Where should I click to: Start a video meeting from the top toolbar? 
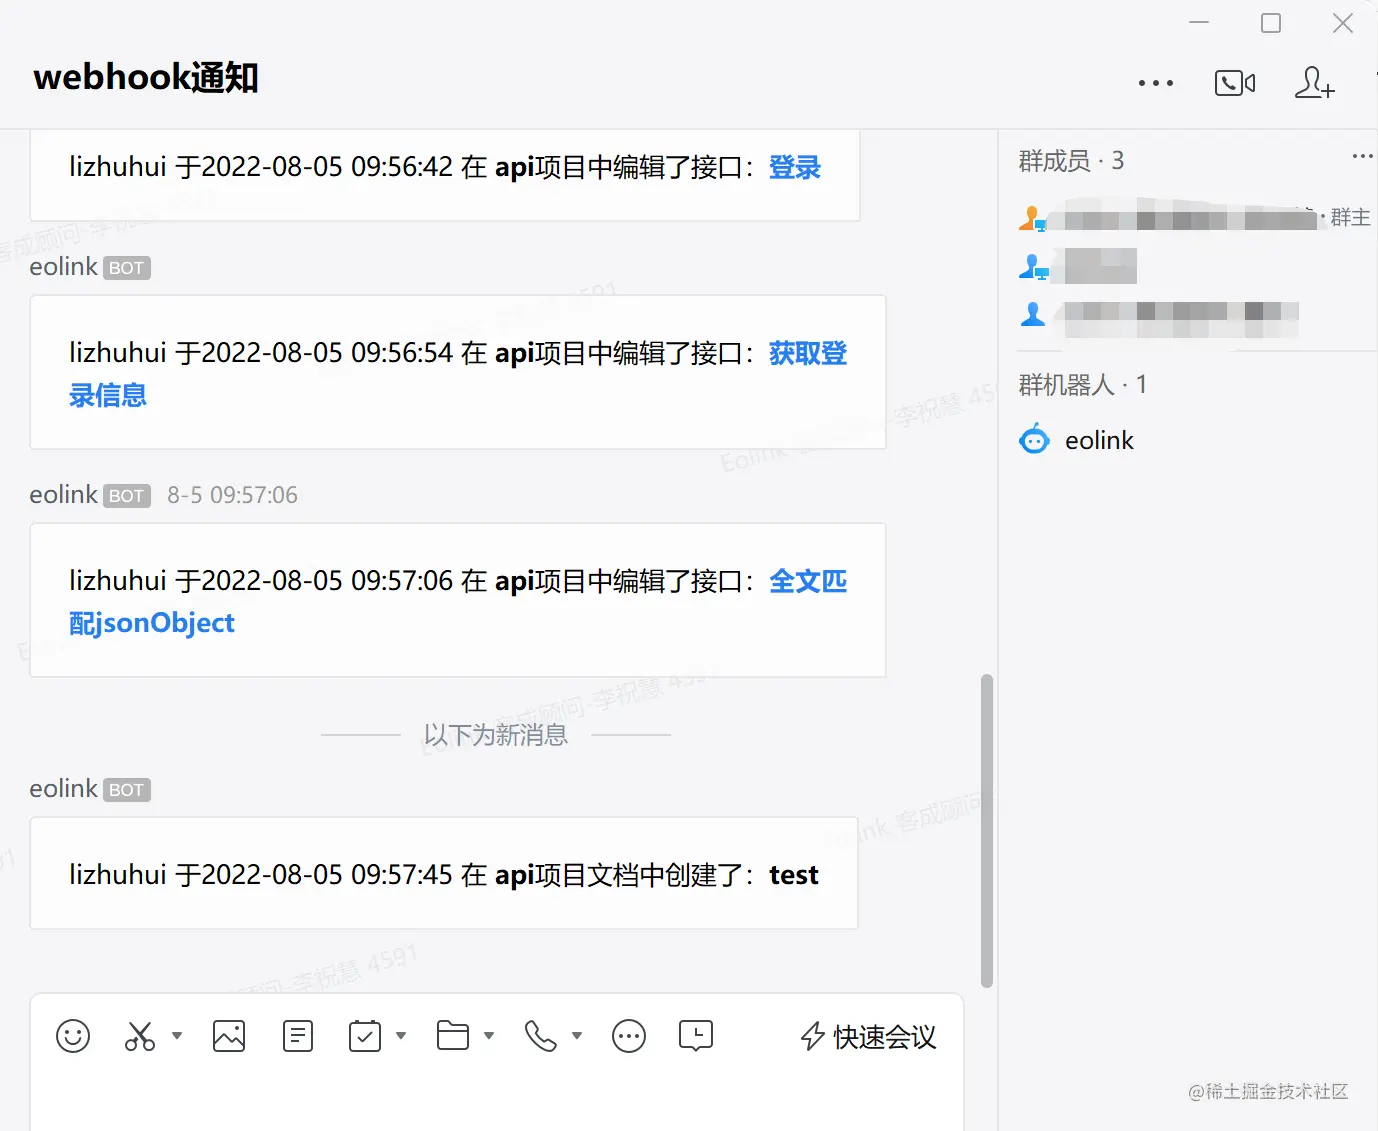(x=1234, y=83)
